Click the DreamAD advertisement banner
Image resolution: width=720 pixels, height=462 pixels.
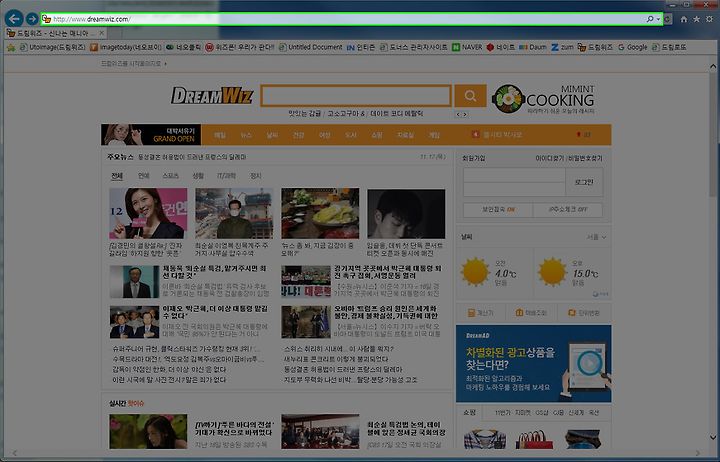[534, 364]
